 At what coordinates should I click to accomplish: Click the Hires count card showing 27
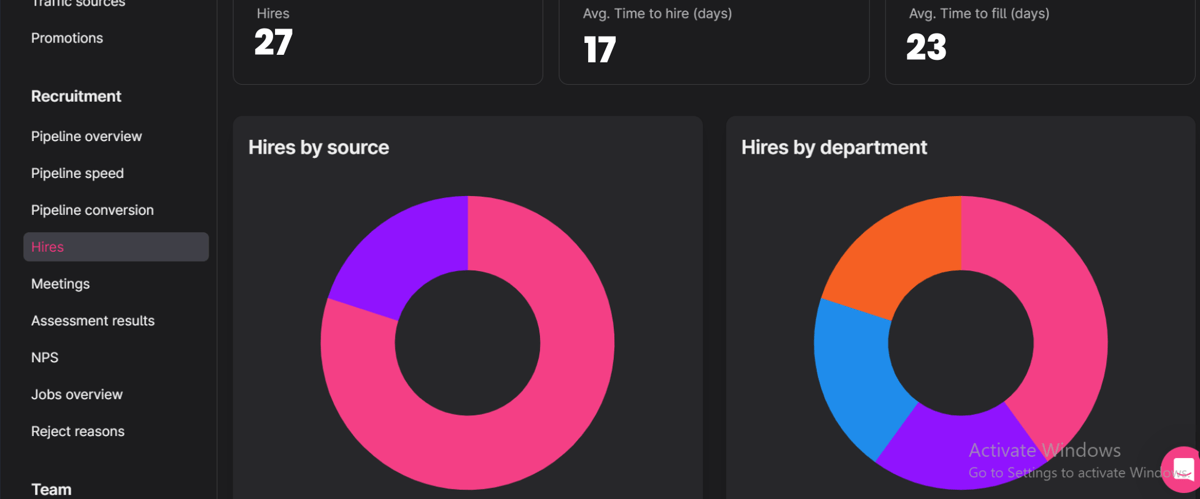387,40
